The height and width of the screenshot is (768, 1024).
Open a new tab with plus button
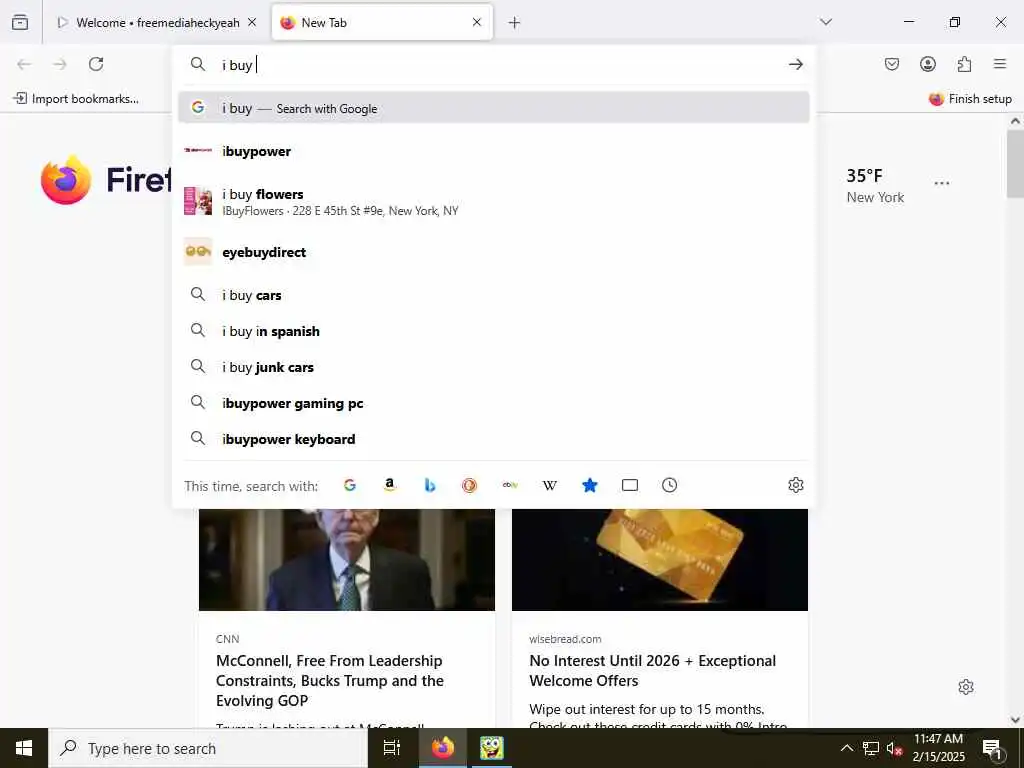[515, 23]
